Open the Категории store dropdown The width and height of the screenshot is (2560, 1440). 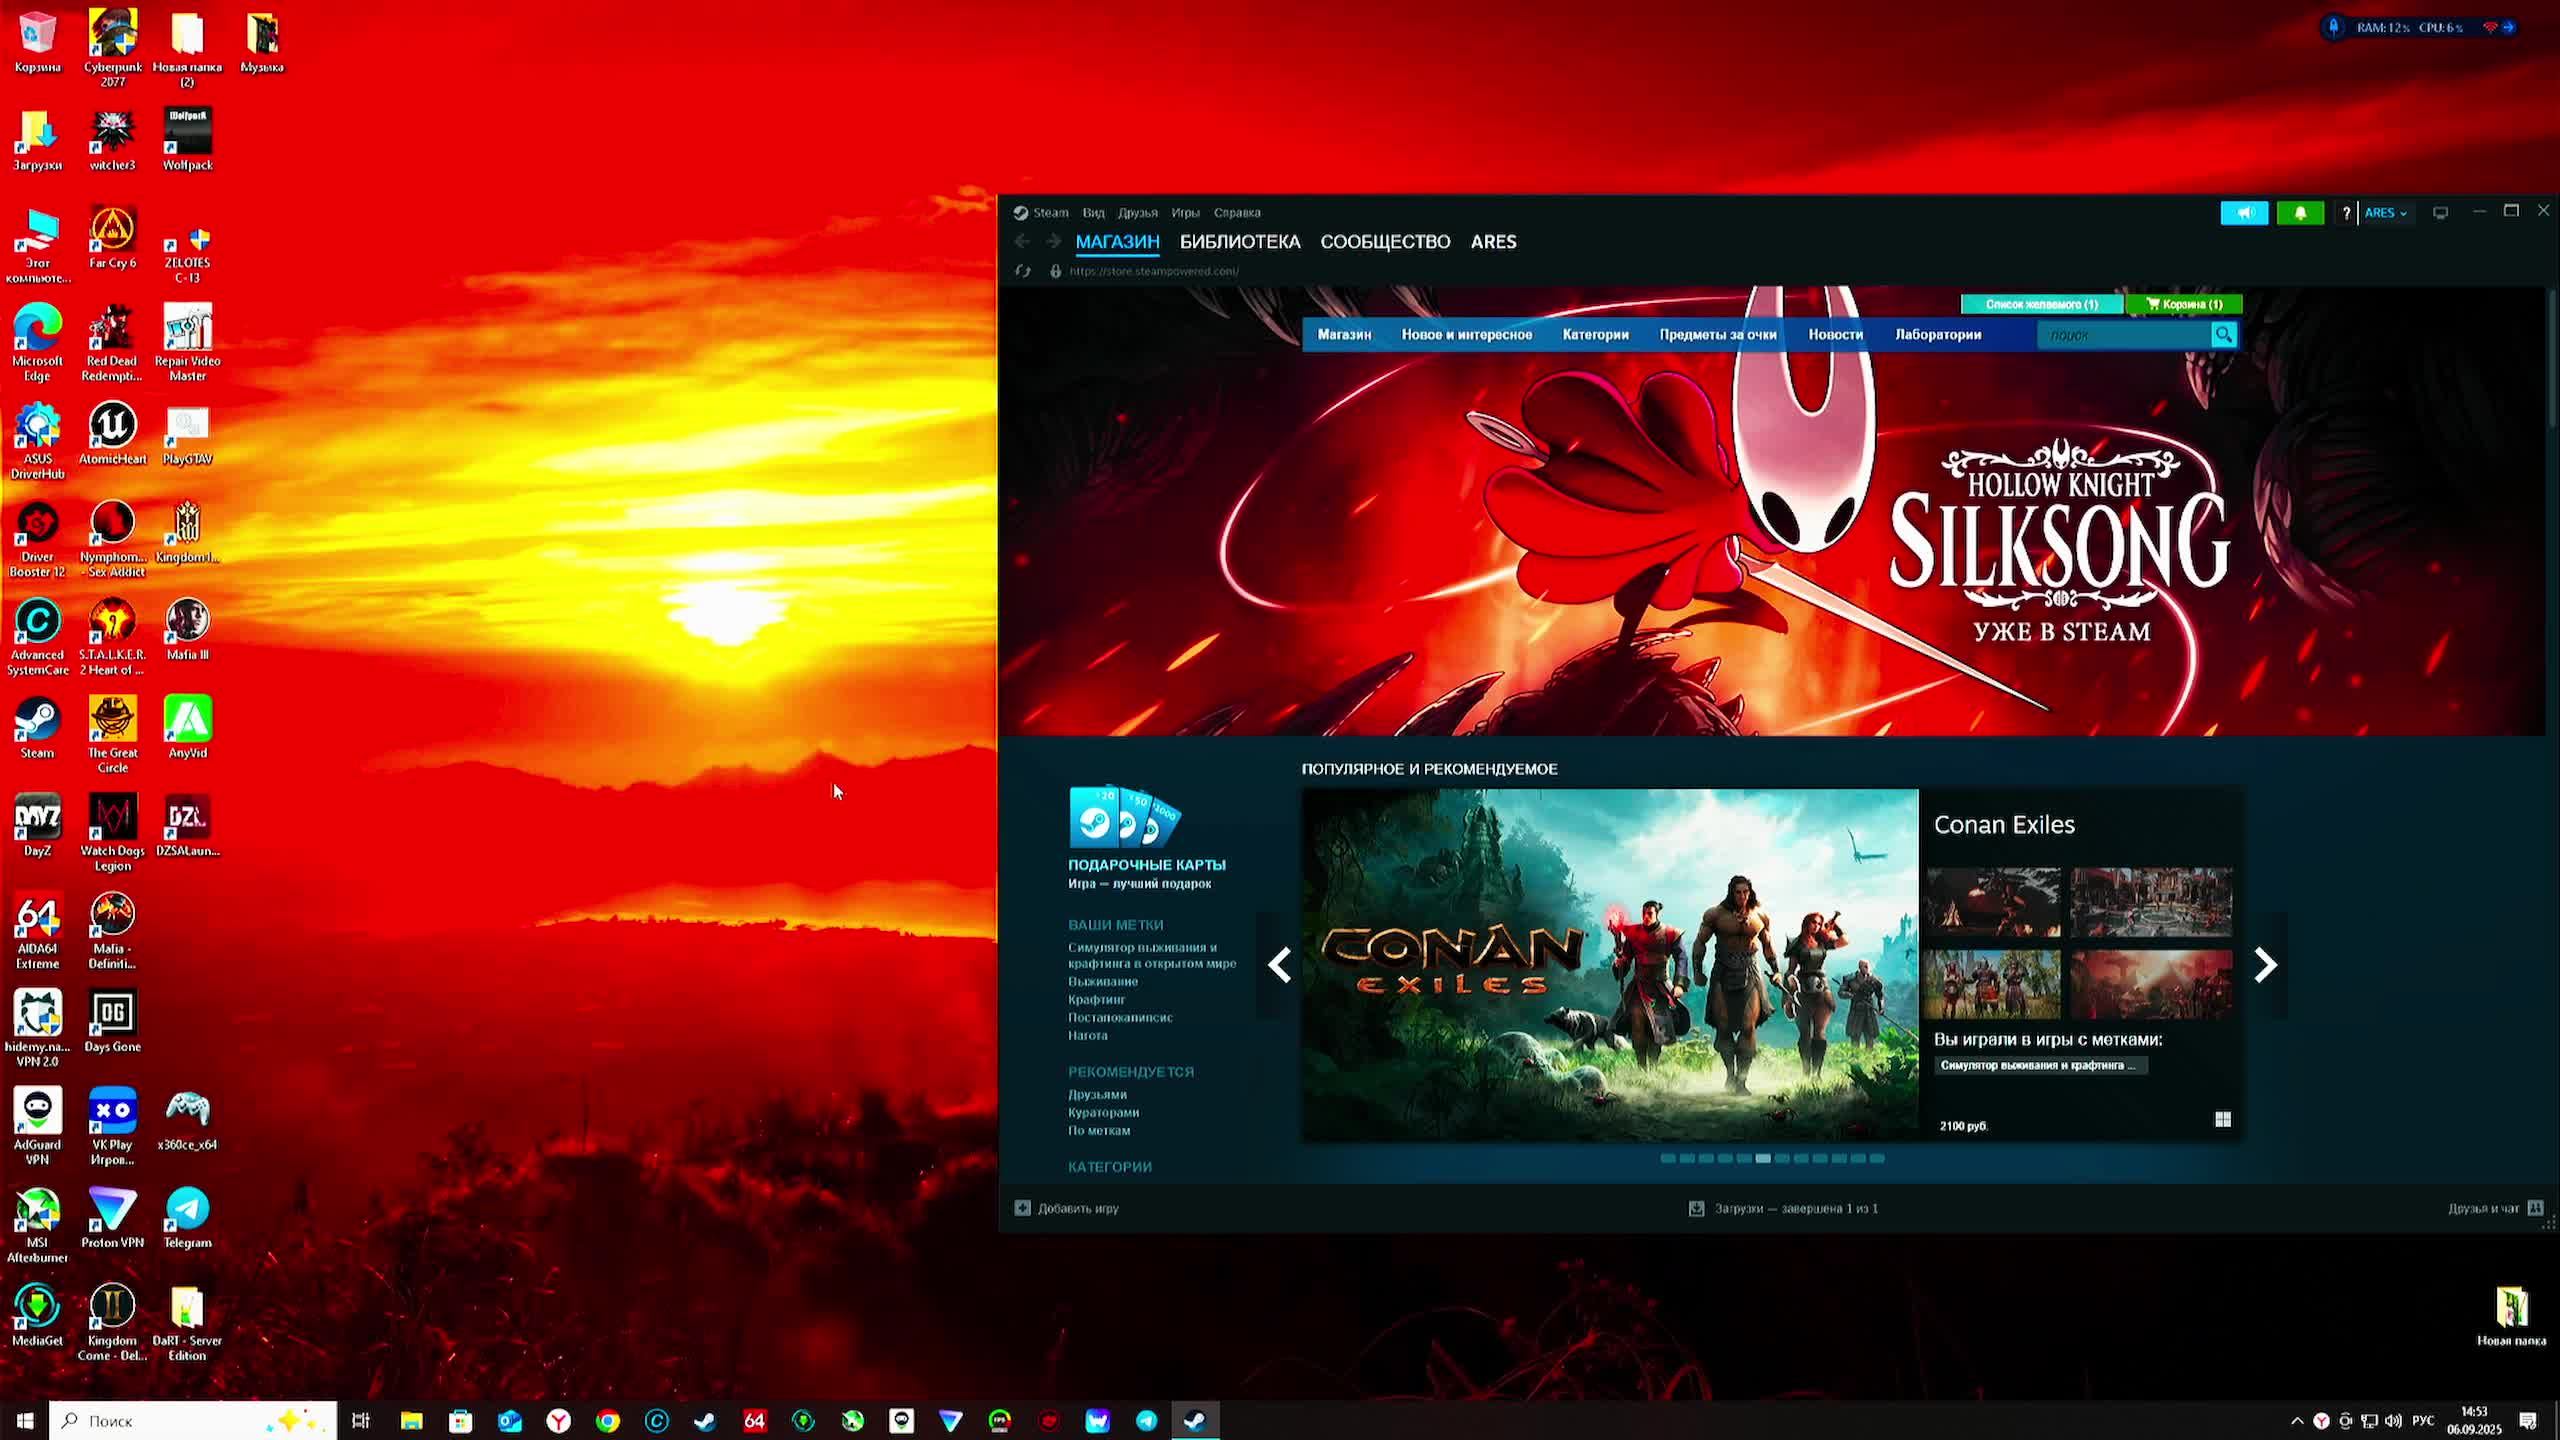(1595, 335)
